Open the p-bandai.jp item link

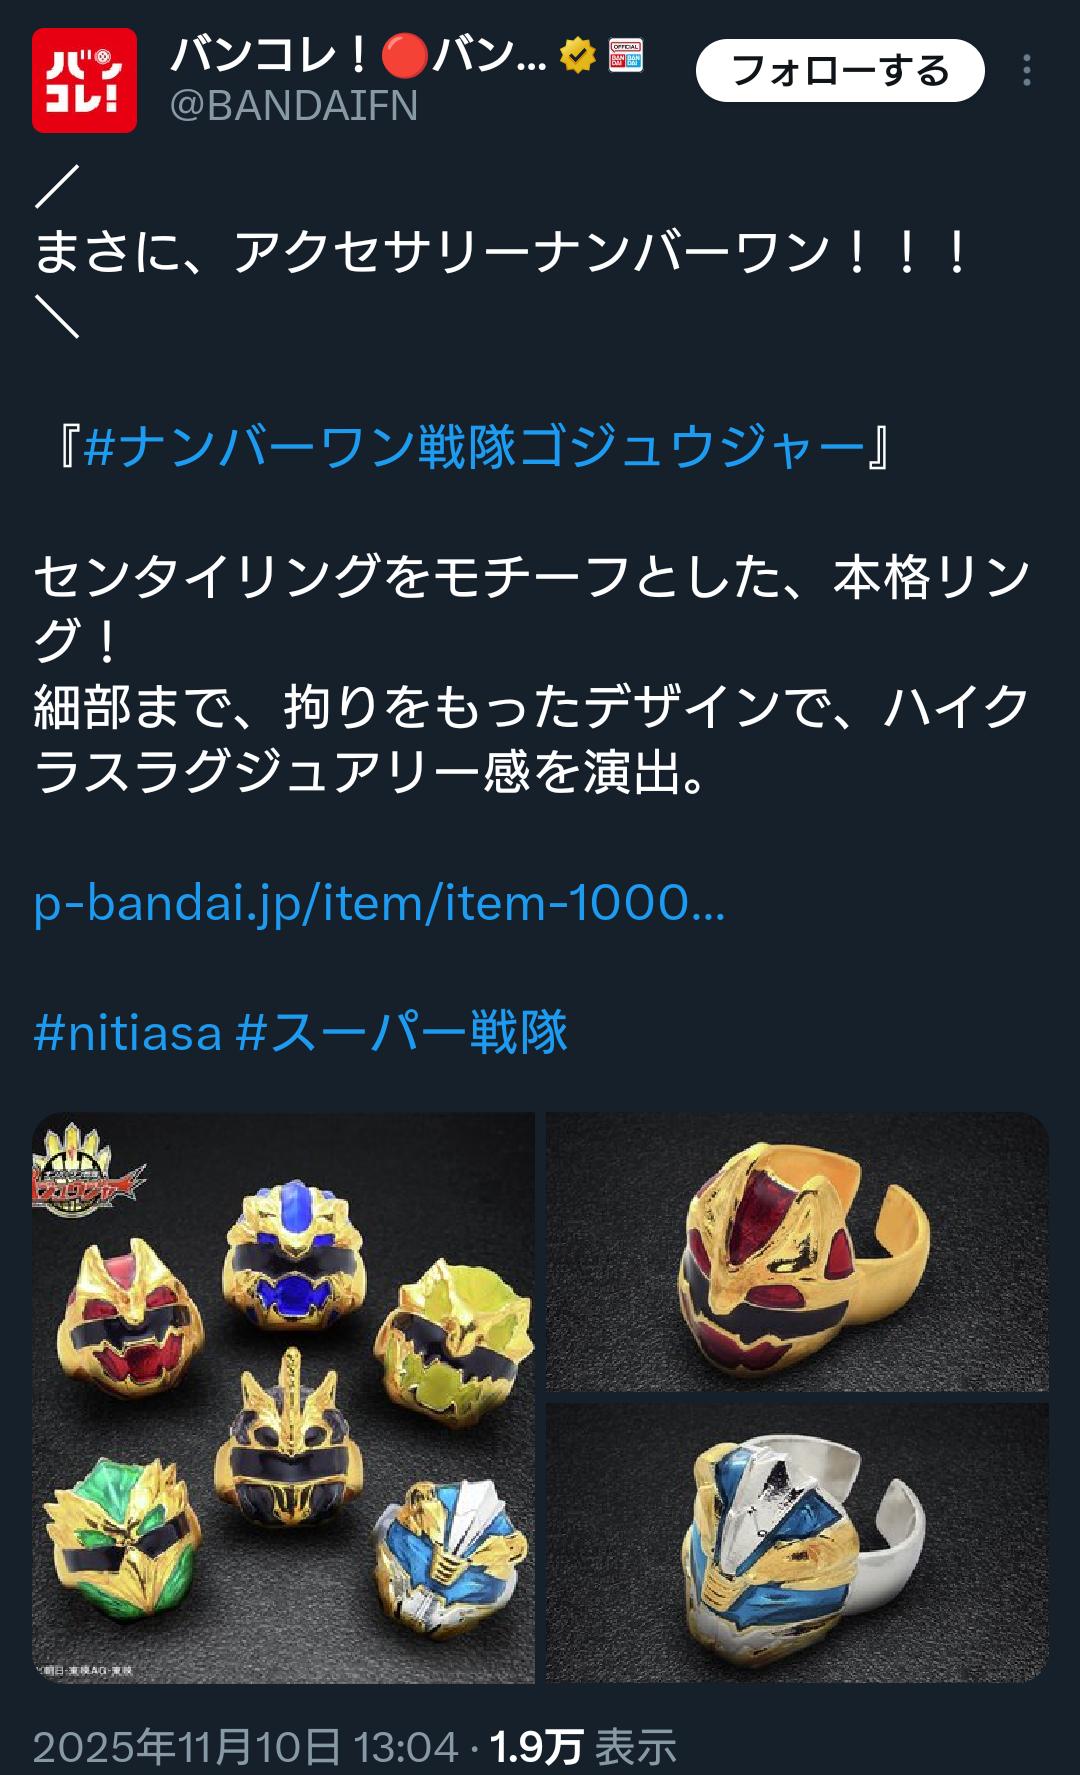pos(380,904)
